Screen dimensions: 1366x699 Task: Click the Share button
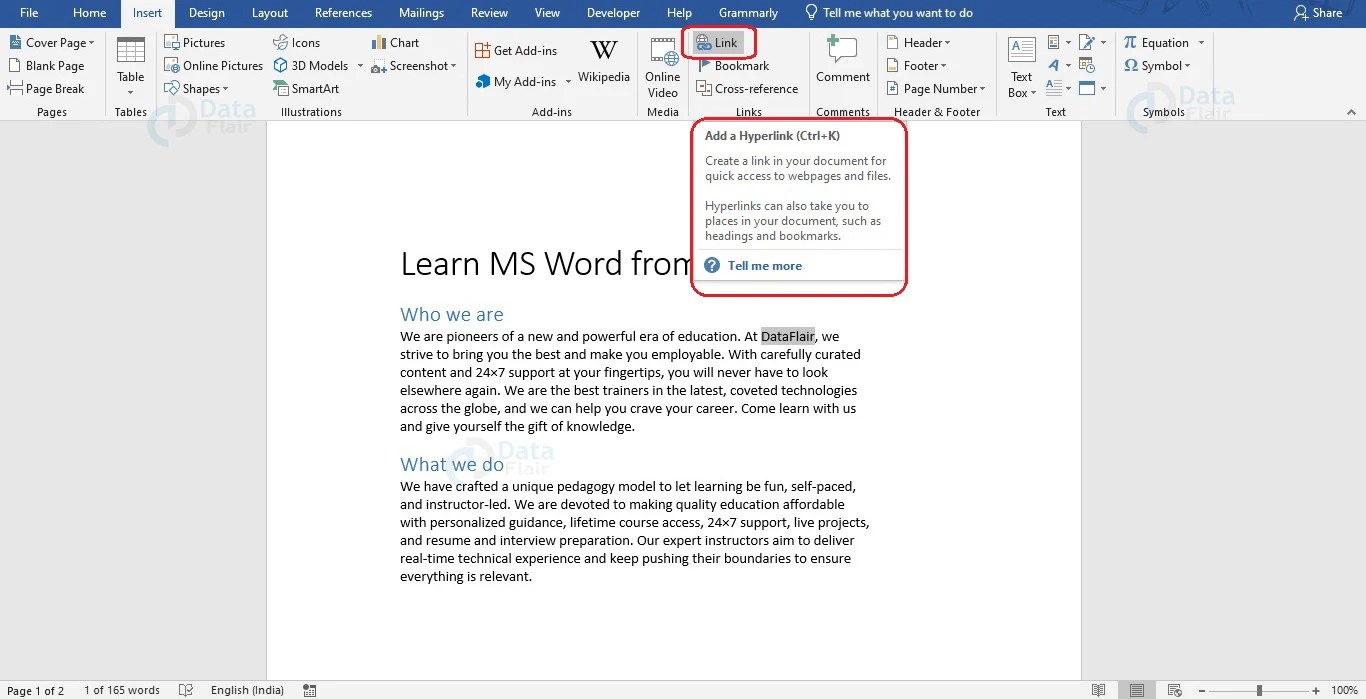[1320, 13]
